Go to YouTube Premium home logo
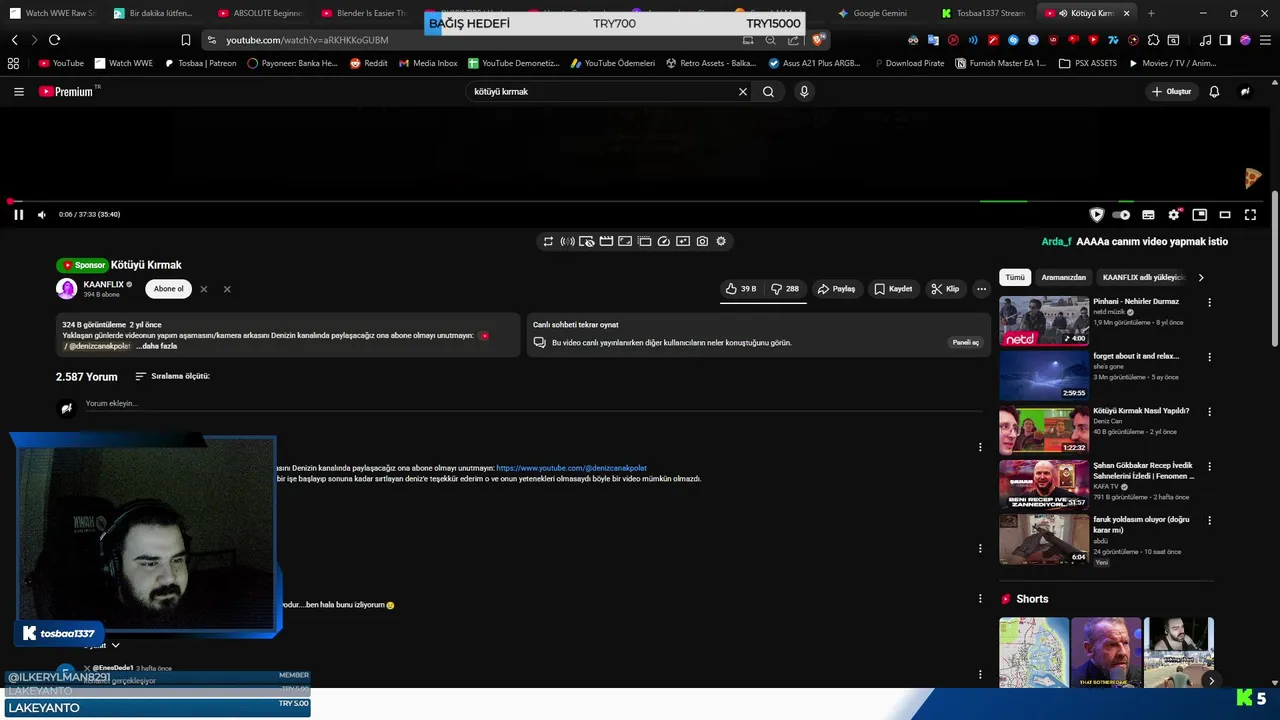 click(x=67, y=91)
